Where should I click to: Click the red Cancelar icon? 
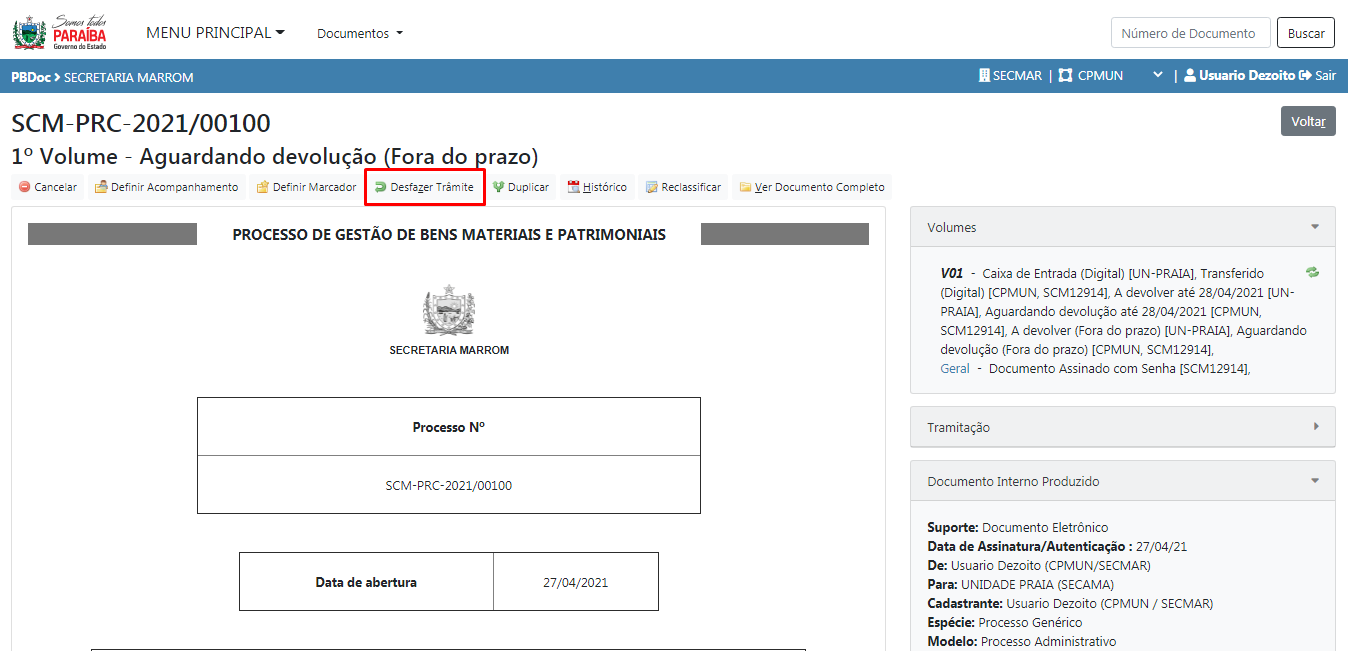(24, 187)
